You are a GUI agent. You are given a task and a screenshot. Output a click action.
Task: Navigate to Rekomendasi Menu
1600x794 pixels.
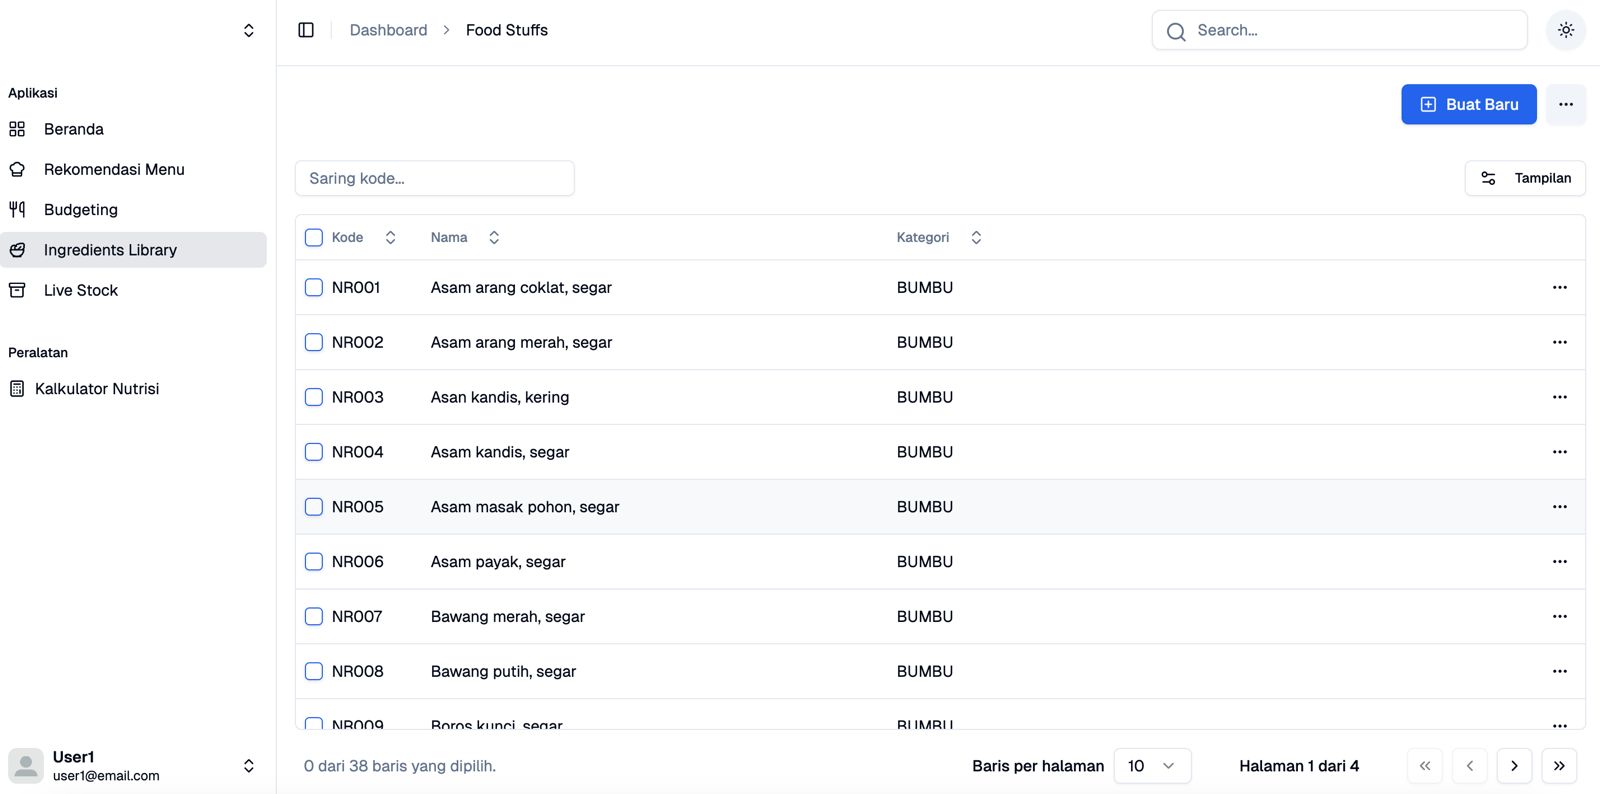pos(114,170)
